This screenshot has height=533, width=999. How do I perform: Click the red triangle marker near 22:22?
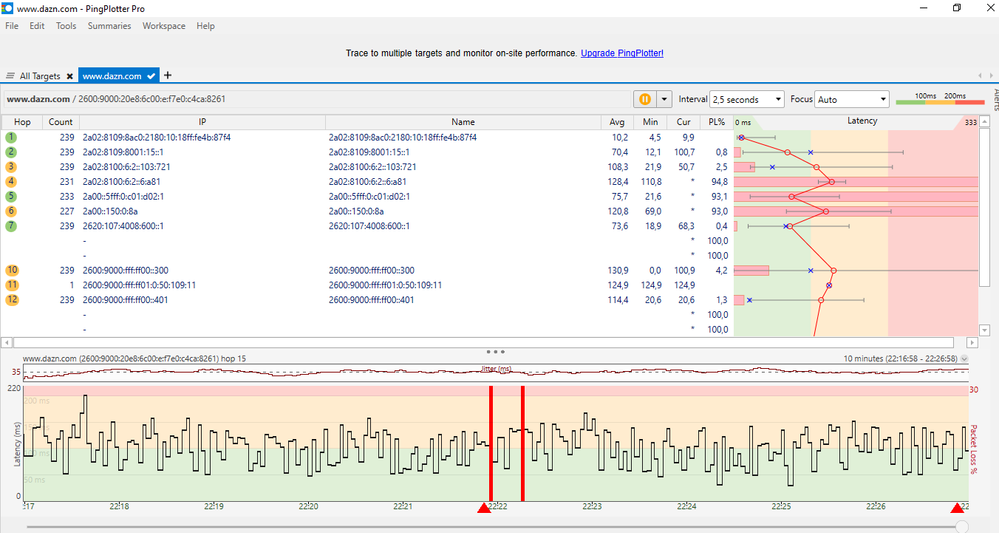[484, 507]
